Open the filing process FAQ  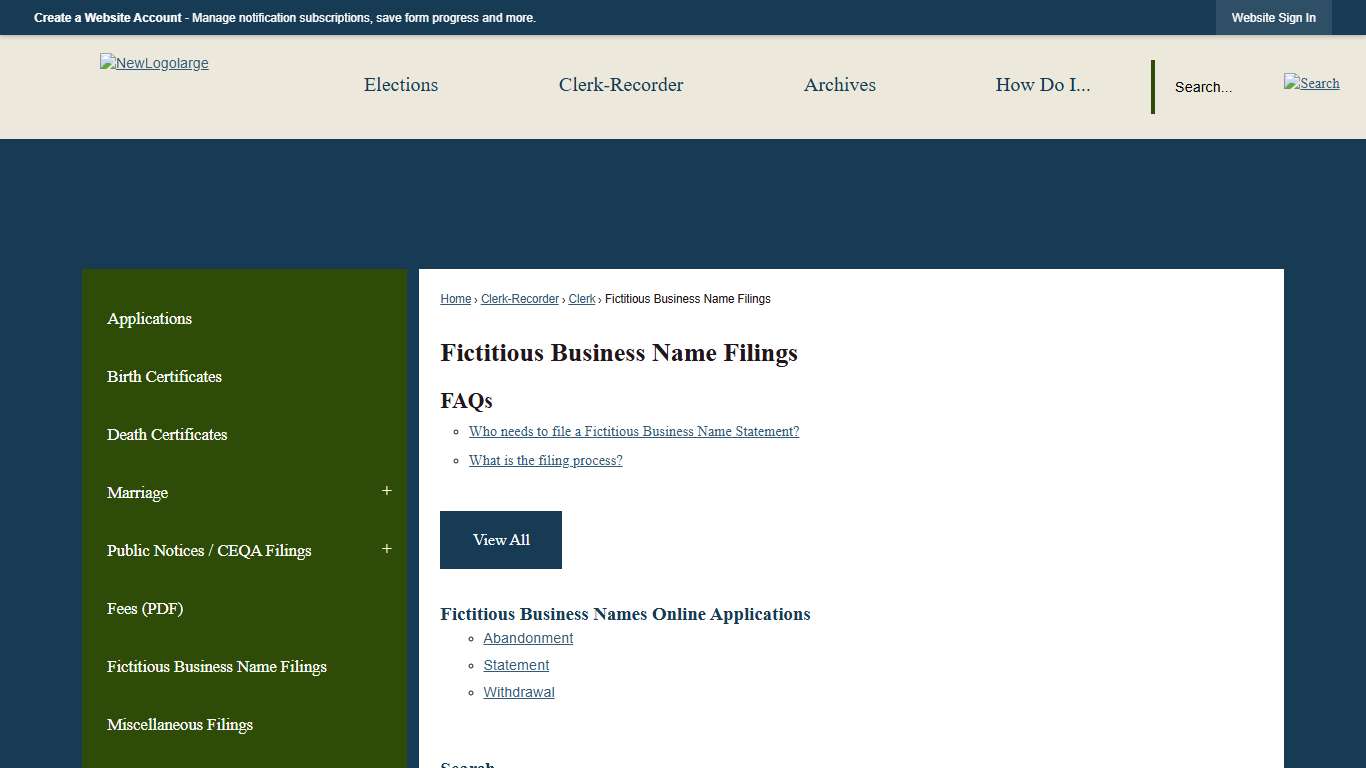[545, 460]
